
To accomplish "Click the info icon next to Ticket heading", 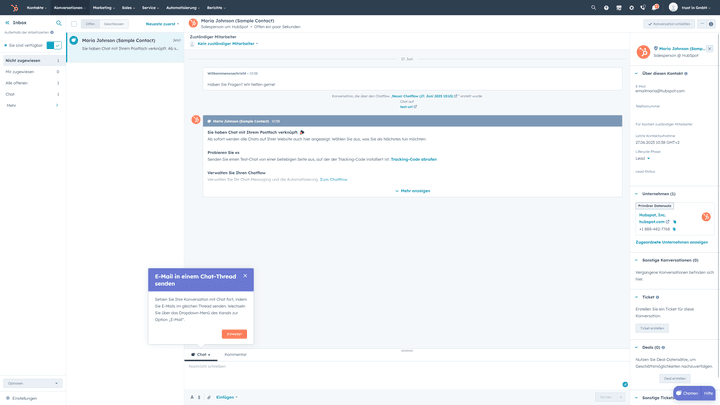I will point(658,297).
